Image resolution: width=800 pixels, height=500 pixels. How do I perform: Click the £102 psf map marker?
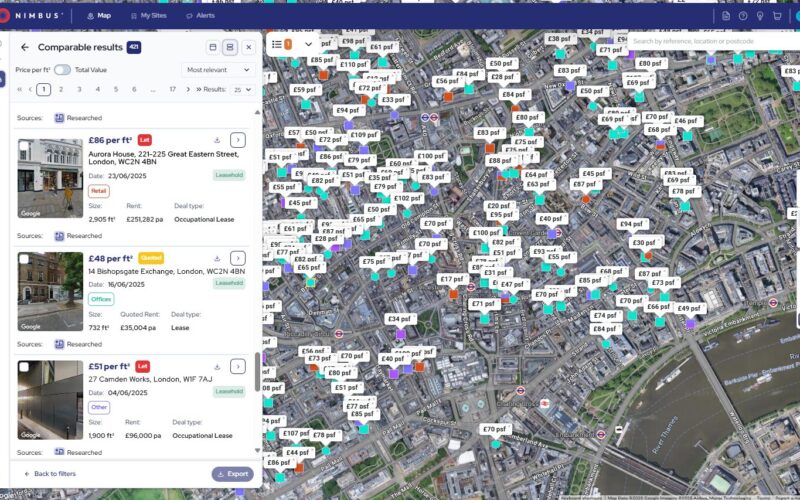coord(408,198)
